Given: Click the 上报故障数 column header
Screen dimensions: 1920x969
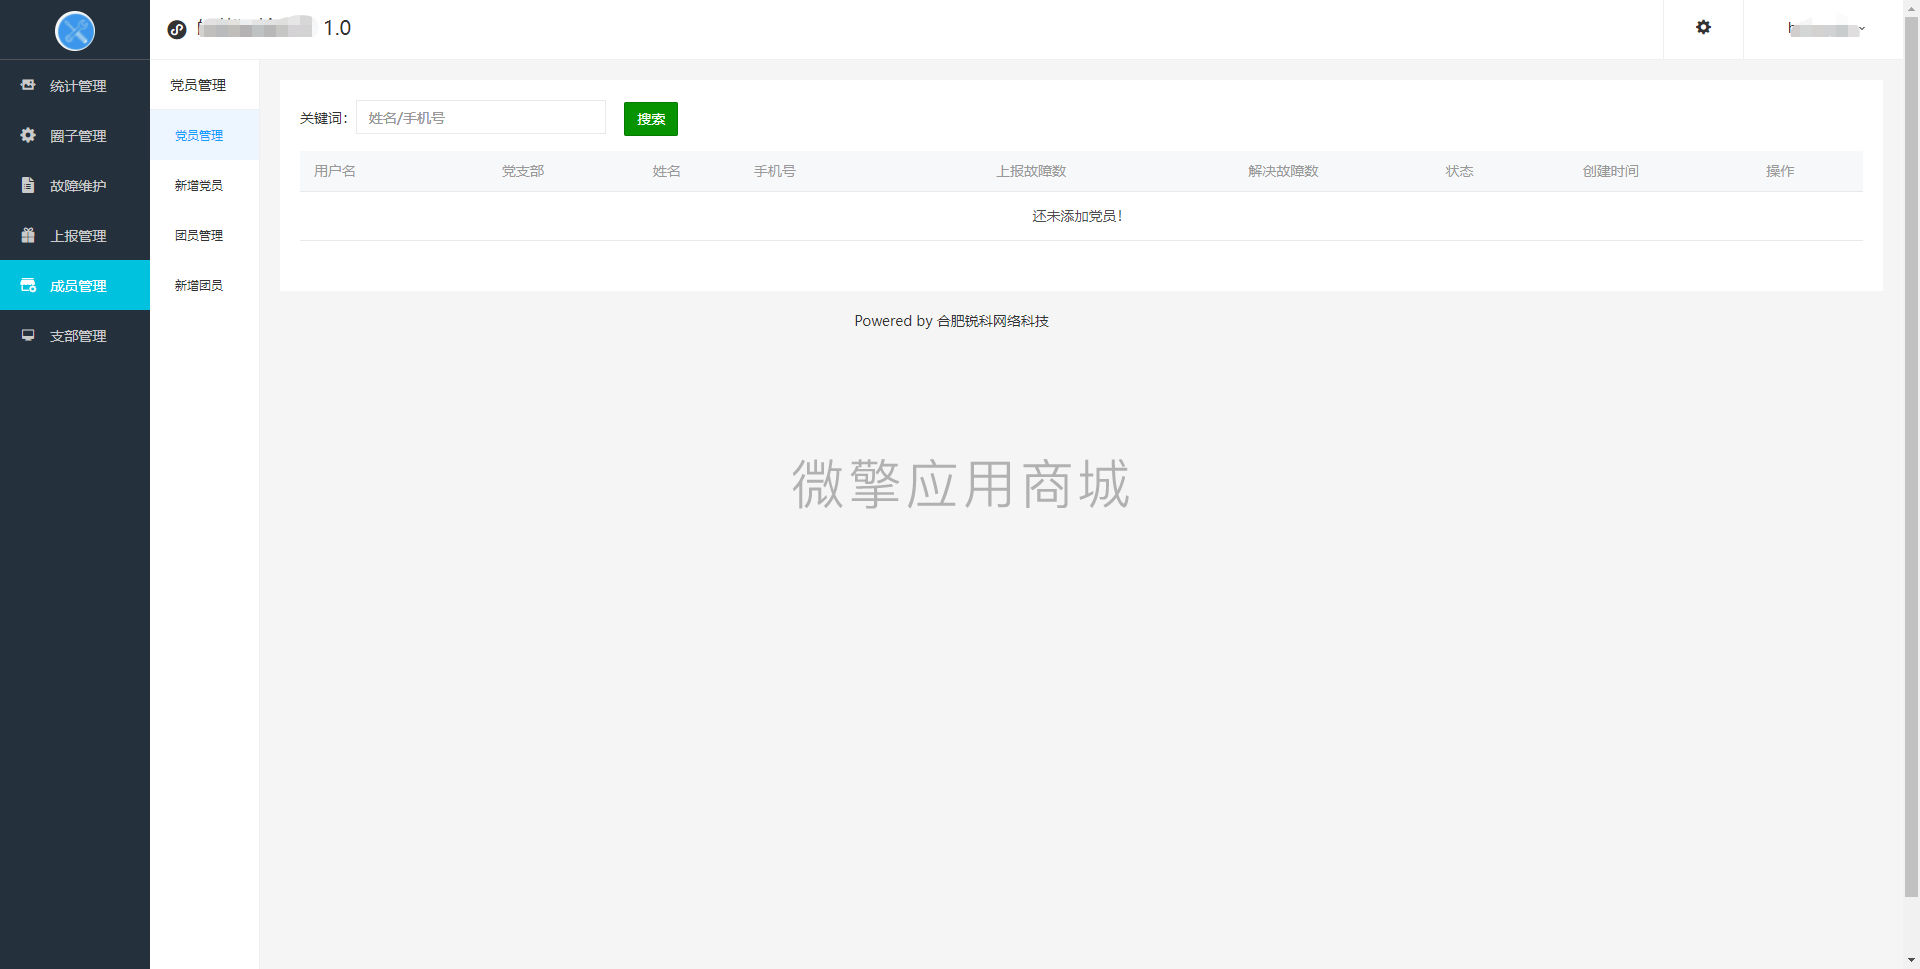Looking at the screenshot, I should click(1031, 171).
